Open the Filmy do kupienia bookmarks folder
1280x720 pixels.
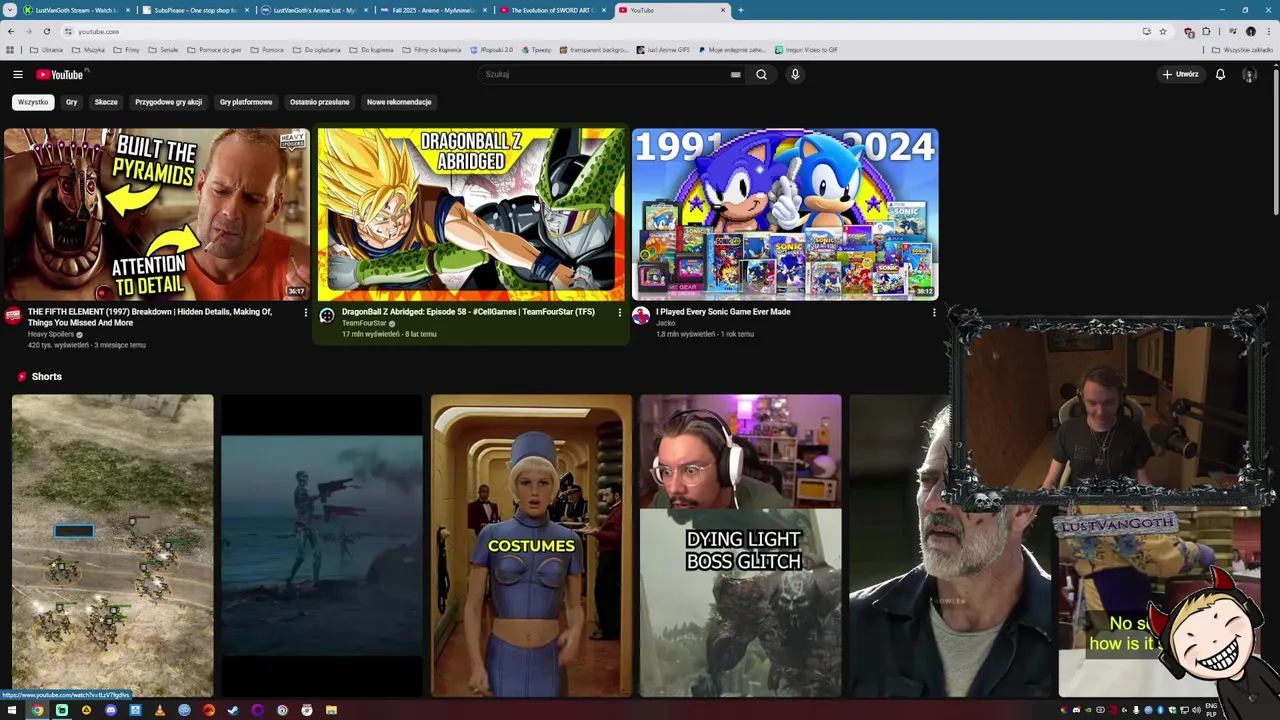pyautogui.click(x=432, y=50)
